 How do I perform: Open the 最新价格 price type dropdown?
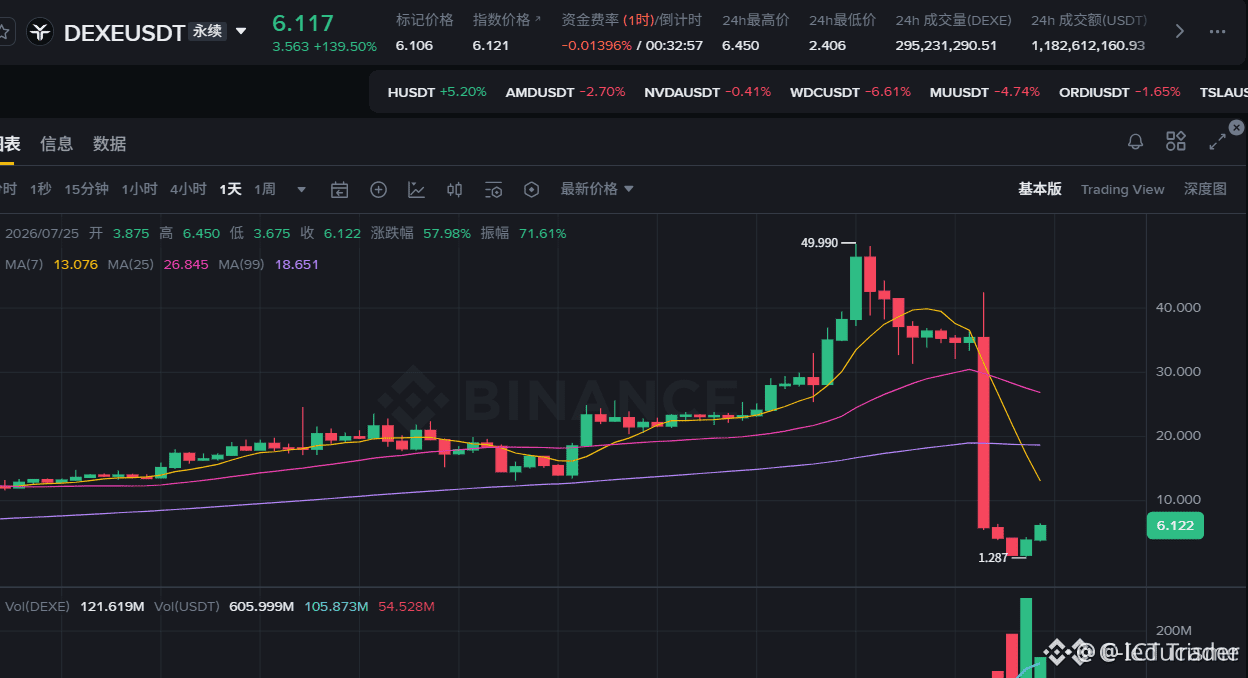(x=597, y=189)
